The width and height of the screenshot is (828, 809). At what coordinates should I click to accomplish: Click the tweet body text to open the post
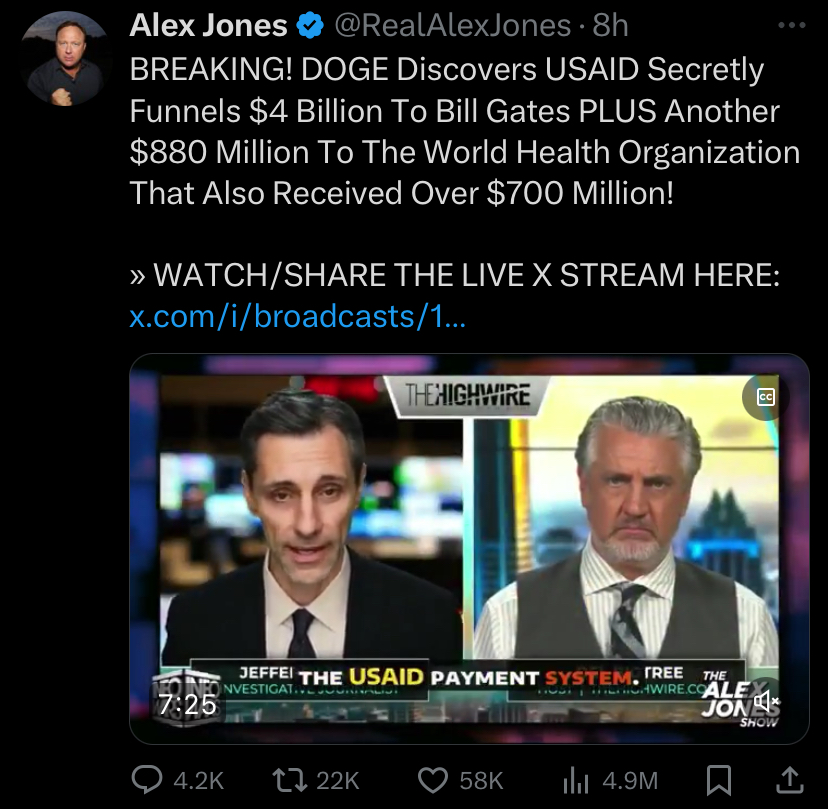[x=465, y=131]
